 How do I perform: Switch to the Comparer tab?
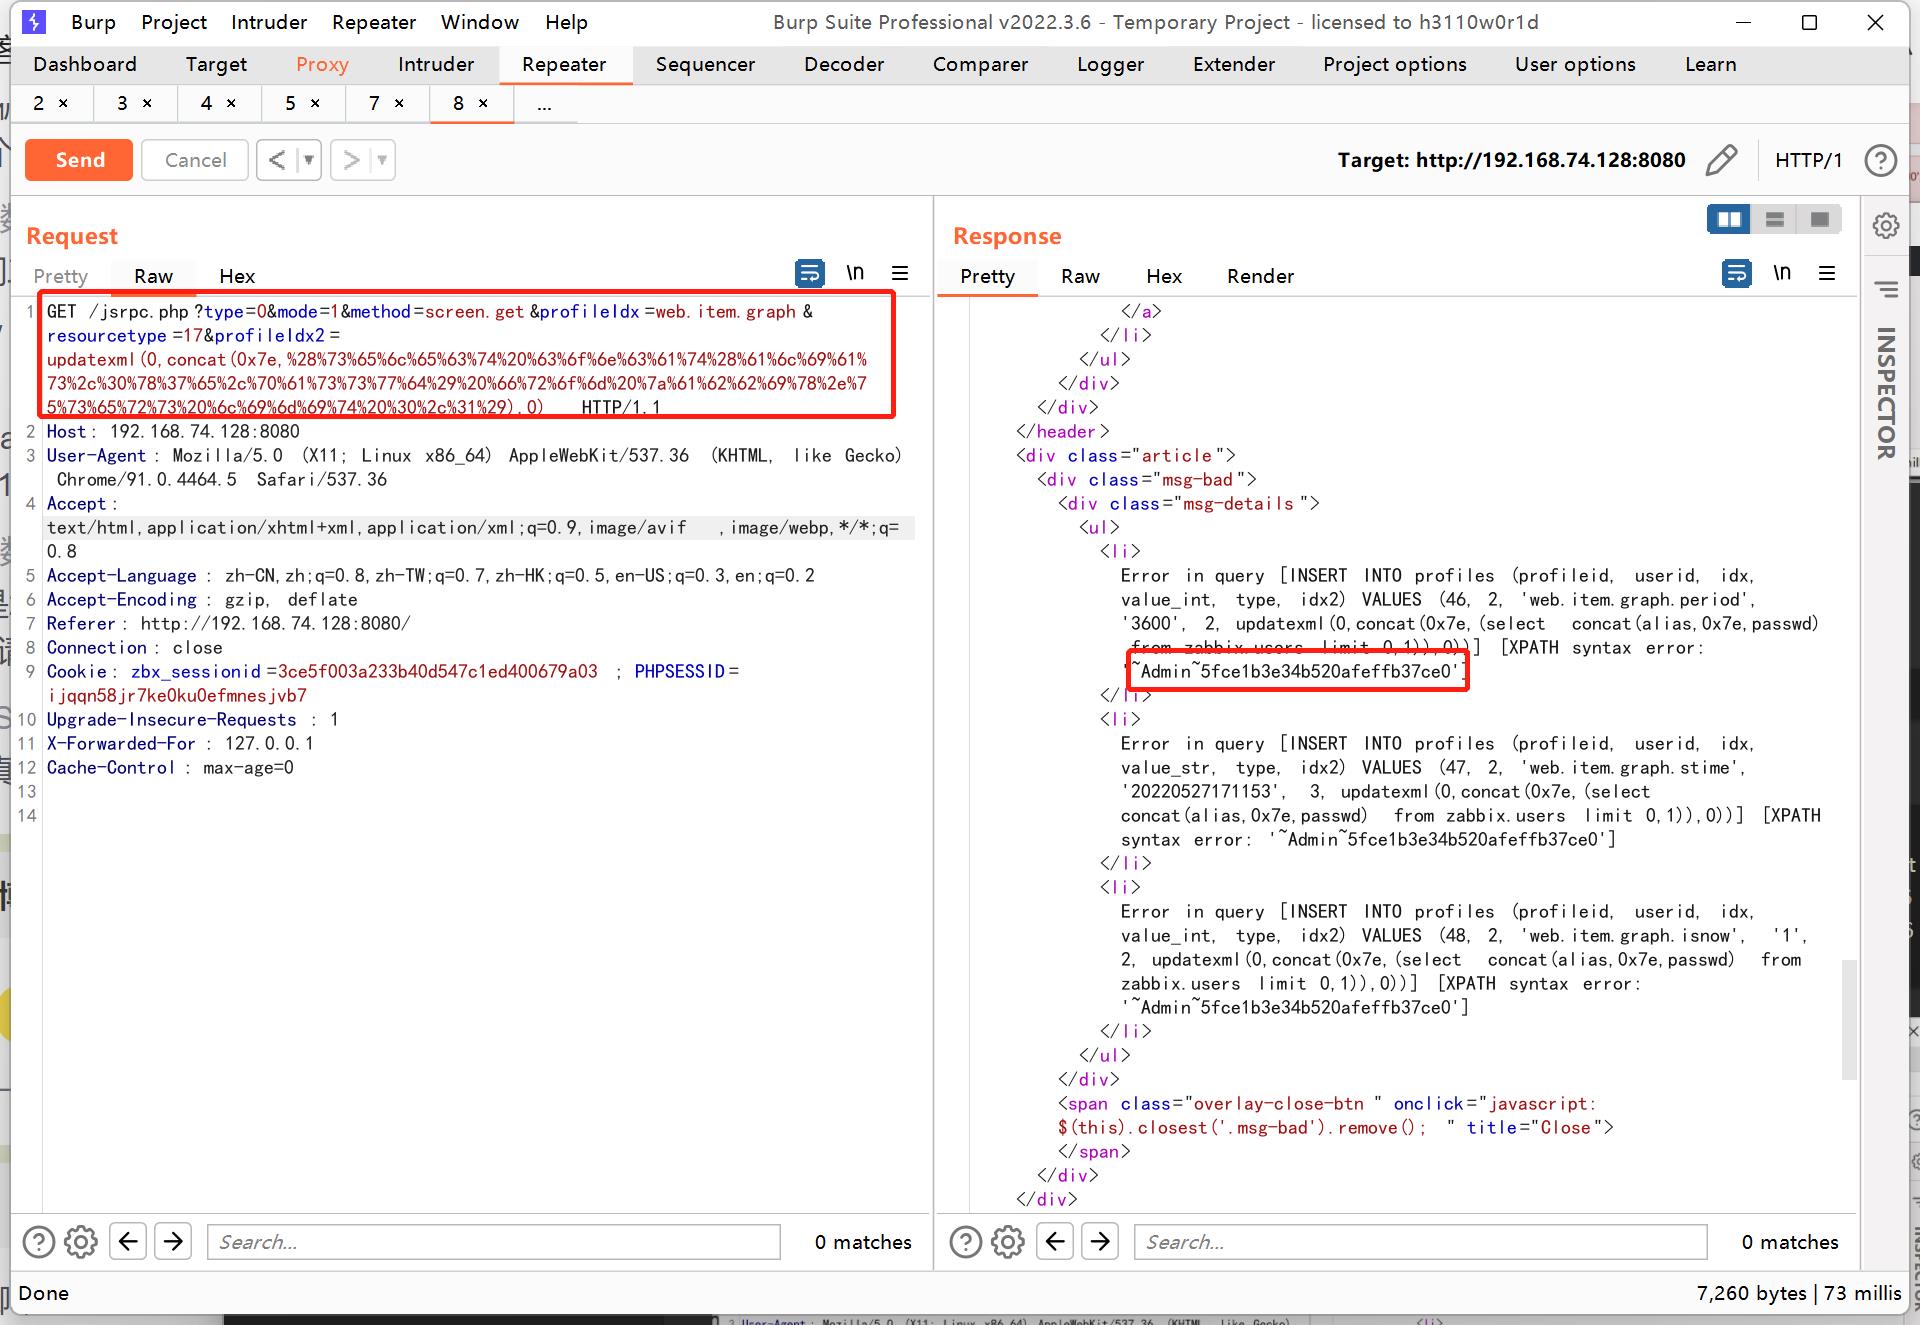tap(980, 64)
